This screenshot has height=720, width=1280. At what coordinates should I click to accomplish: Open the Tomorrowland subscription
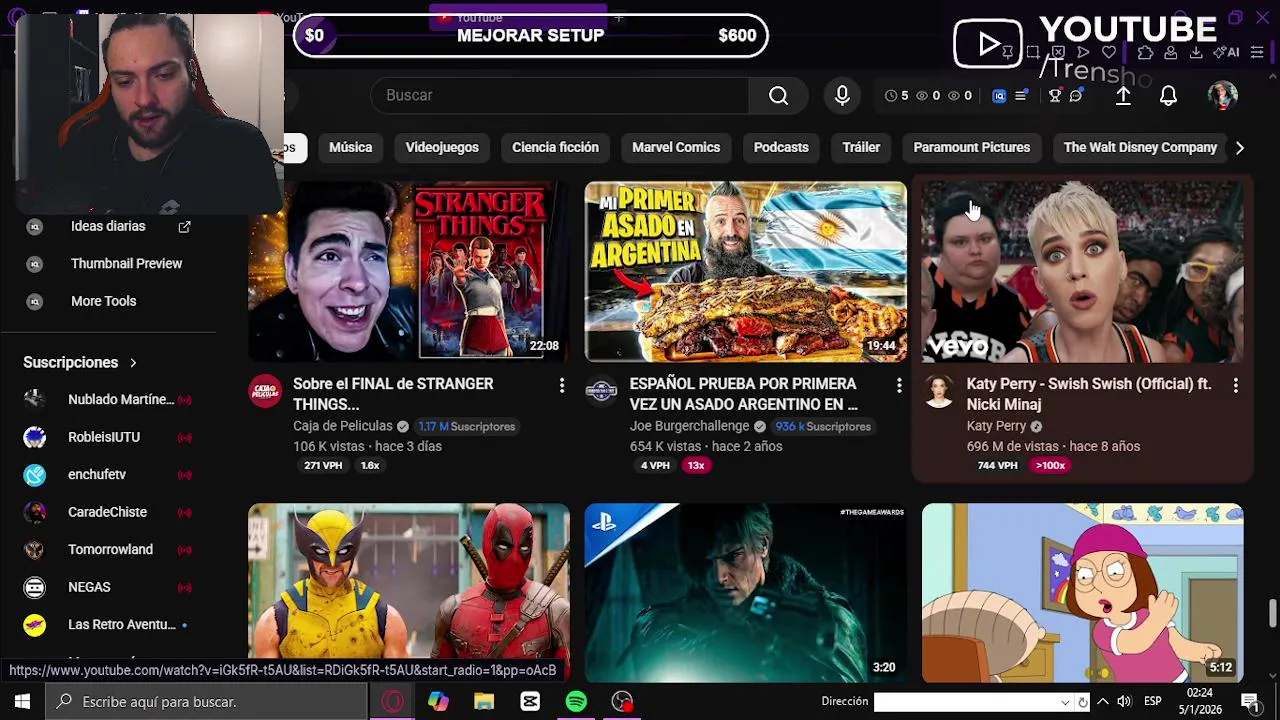click(x=108, y=549)
